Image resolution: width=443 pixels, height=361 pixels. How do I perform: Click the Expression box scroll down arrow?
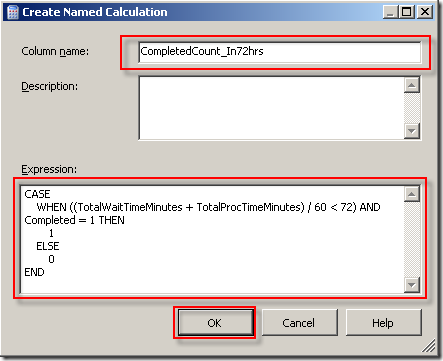(x=412, y=285)
